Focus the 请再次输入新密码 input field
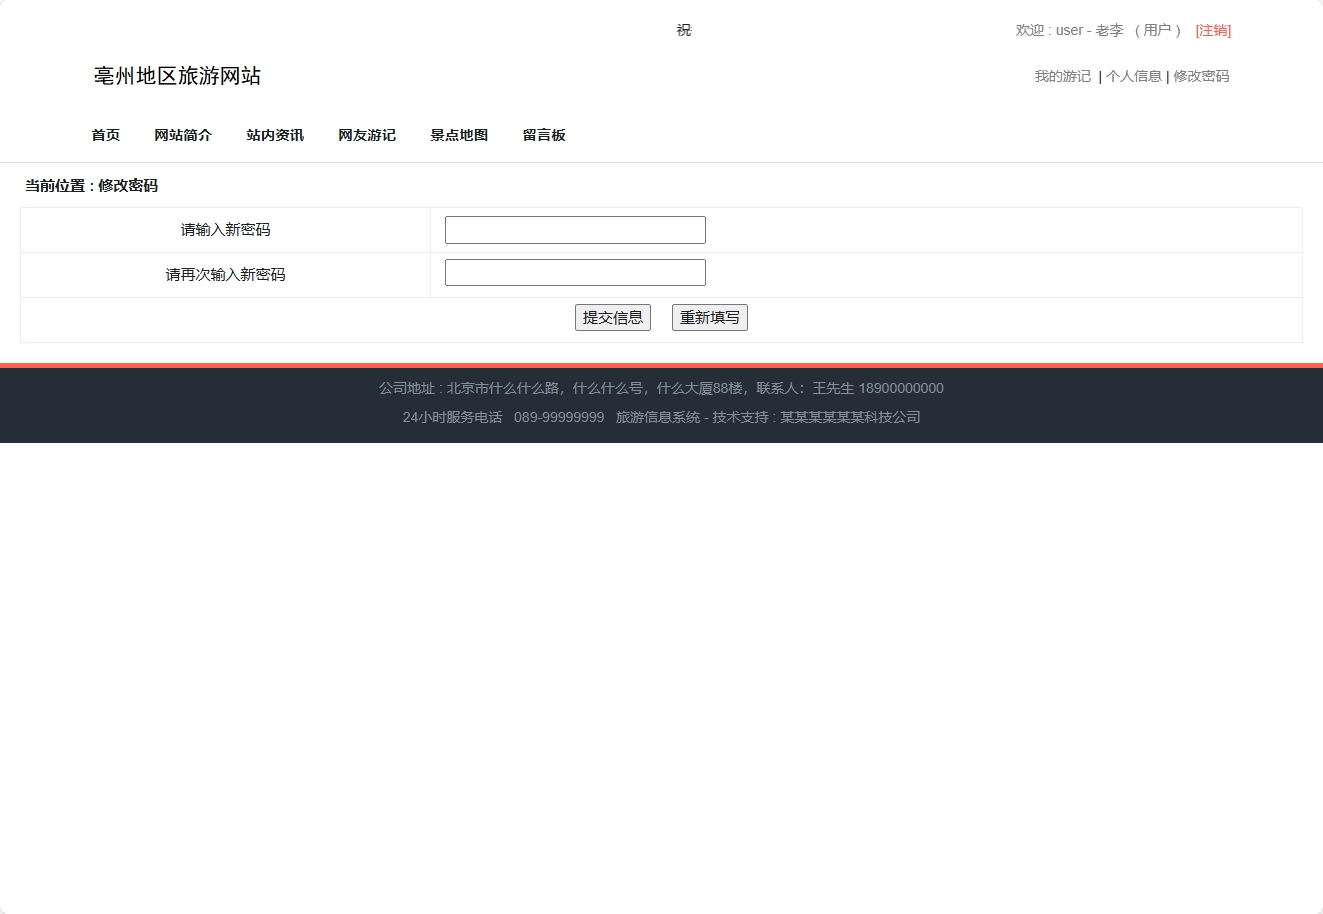 575,273
